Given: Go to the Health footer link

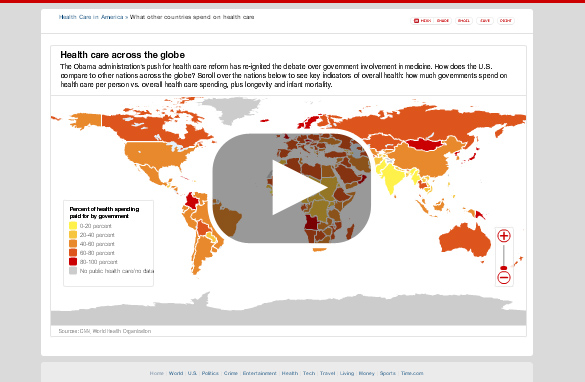Looking at the screenshot, I should tap(290, 373).
